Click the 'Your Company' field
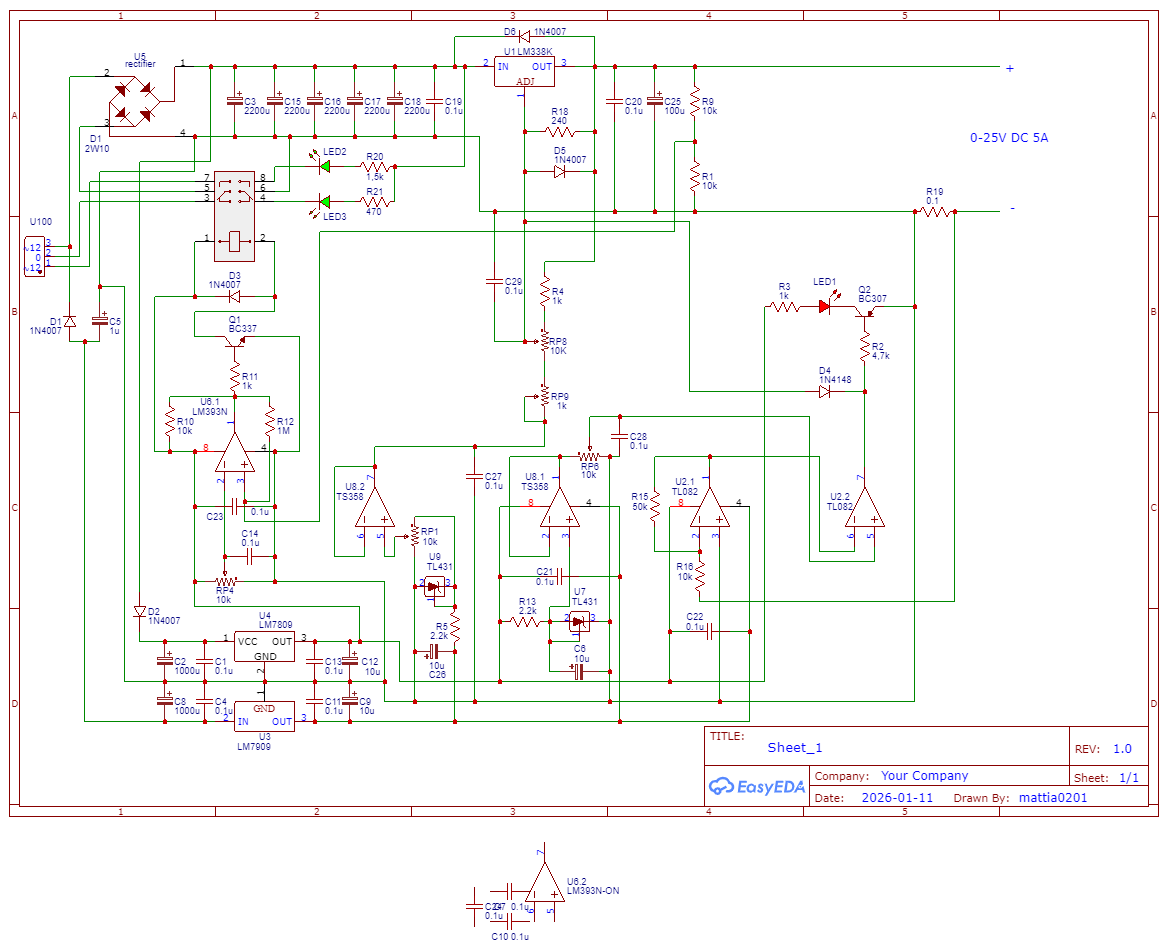Viewport: 1169px width, 952px height. (924, 776)
